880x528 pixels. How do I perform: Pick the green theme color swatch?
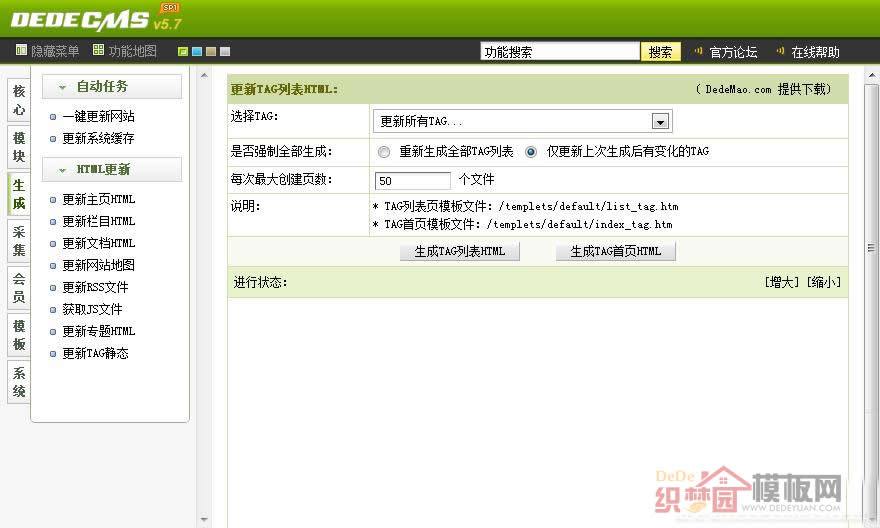tap(183, 52)
